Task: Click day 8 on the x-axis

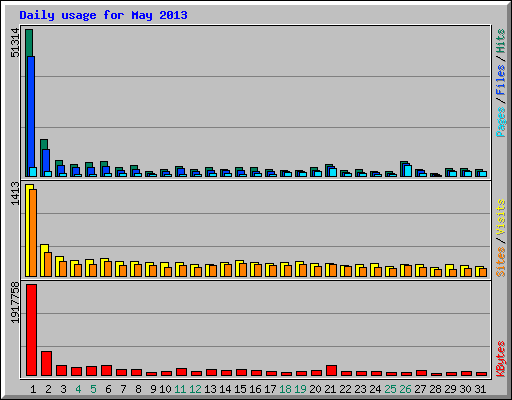Action: pos(138,389)
